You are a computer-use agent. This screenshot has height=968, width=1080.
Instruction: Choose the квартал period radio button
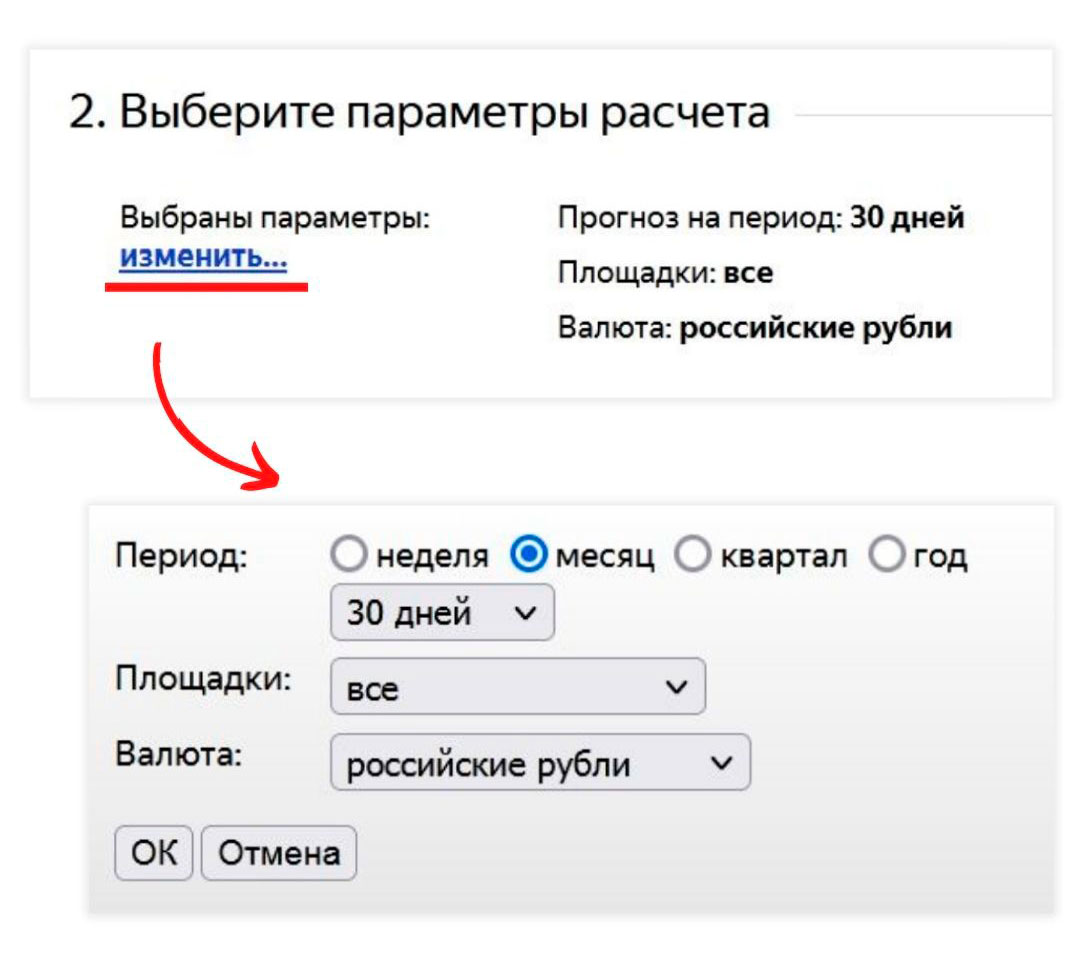[692, 554]
